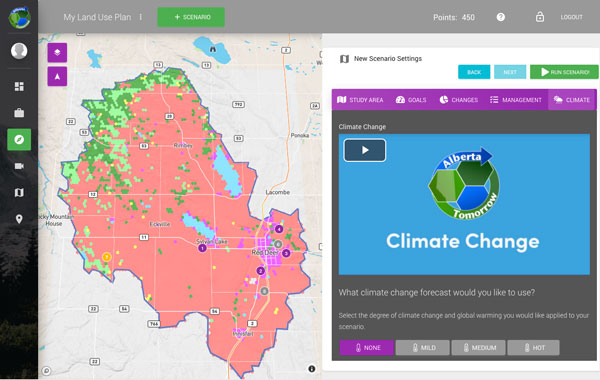Click the gray map marker 5
Image resolution: width=600 pixels, height=380 pixels.
pyautogui.click(x=264, y=291)
